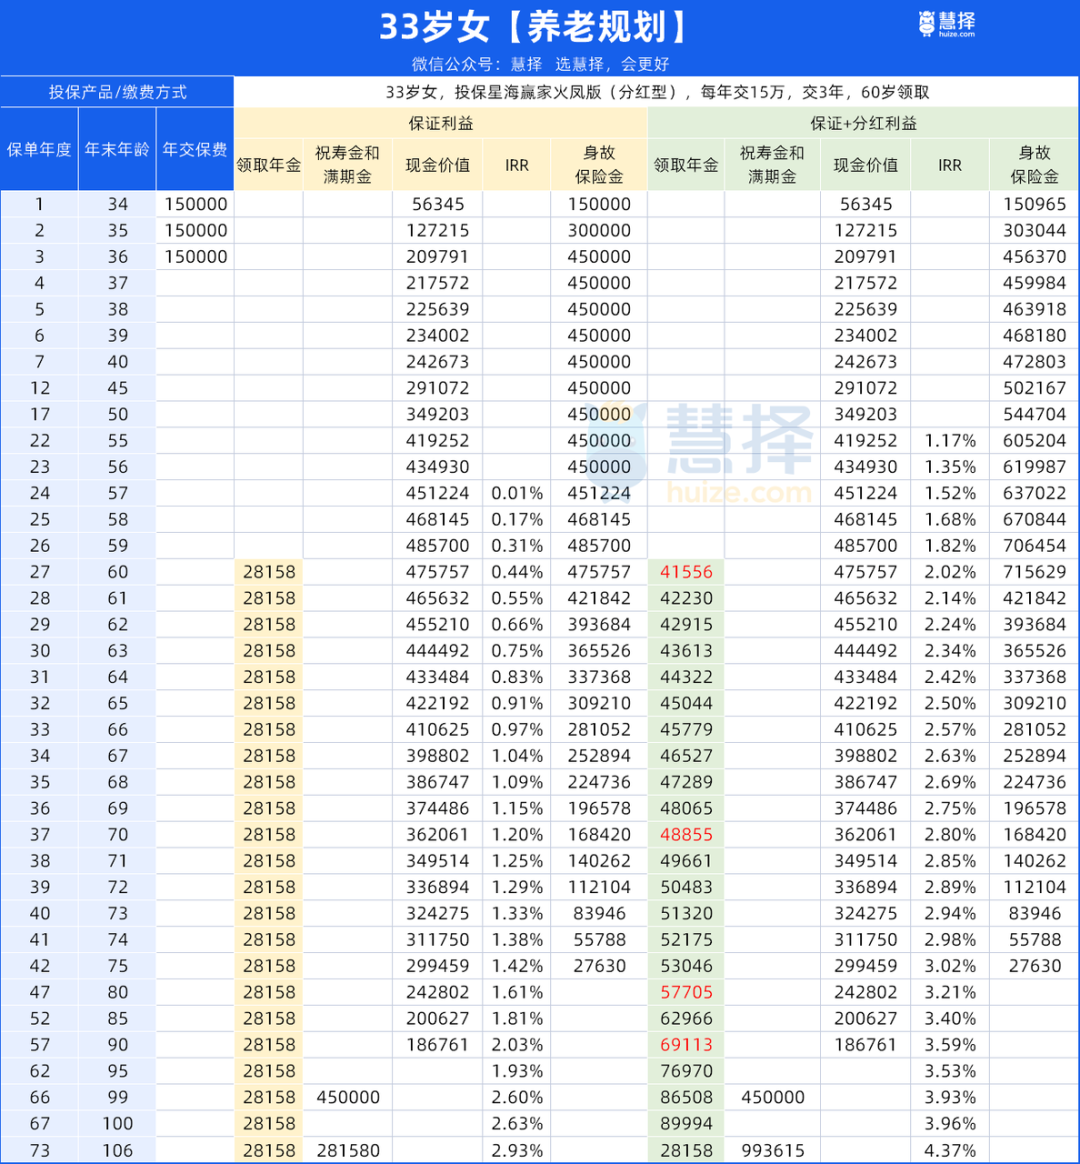Click the maturity benefit value 281580
1080x1164 pixels.
coord(348,1151)
